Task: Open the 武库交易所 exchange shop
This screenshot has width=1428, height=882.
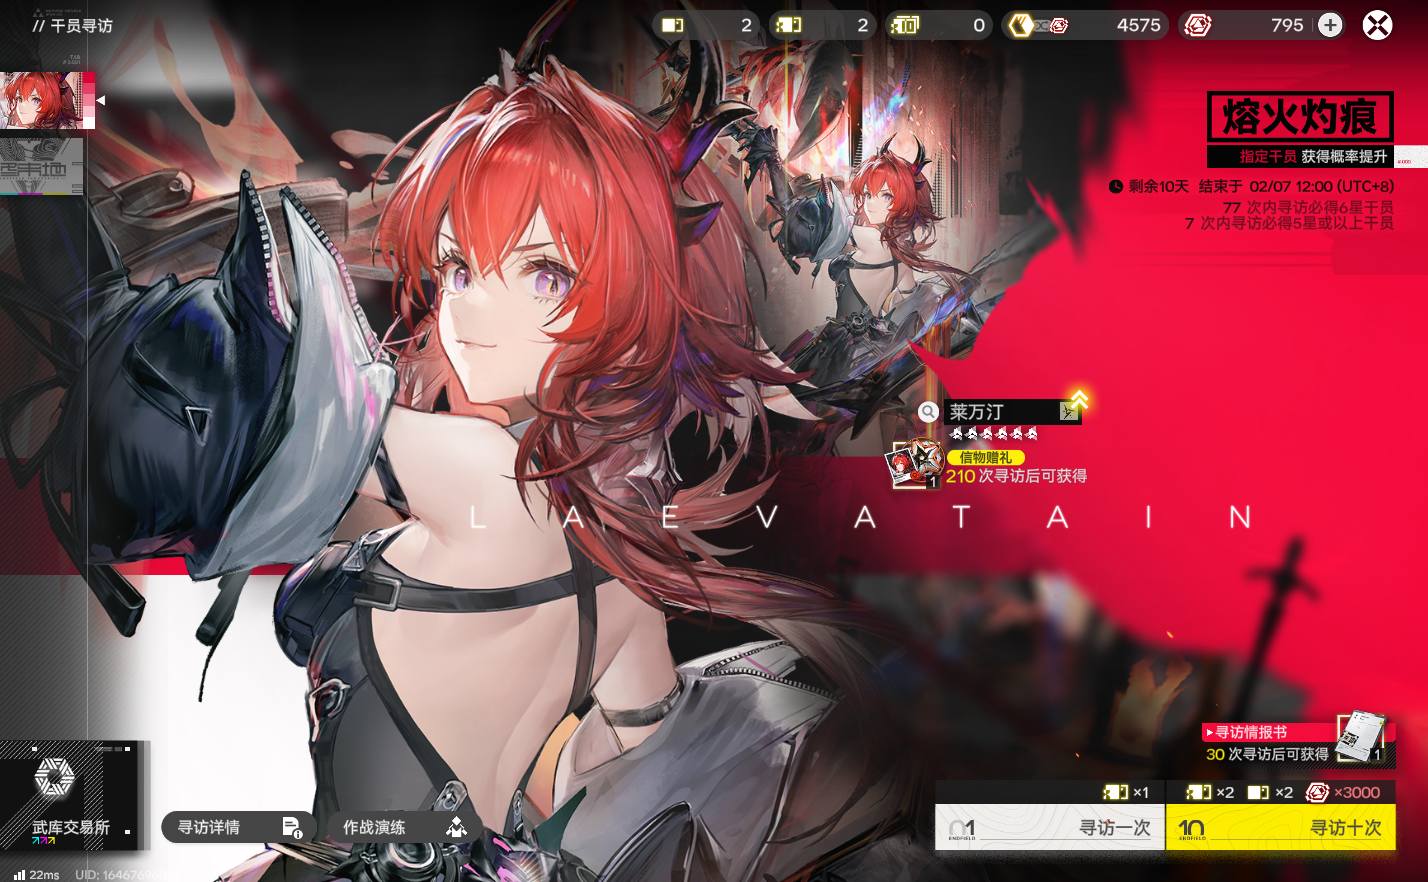Action: pyautogui.click(x=70, y=795)
